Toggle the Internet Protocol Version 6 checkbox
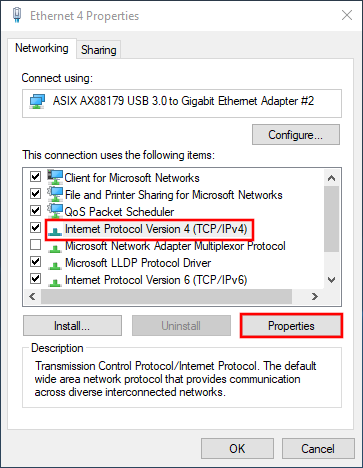This screenshot has height=468, width=363. click(35, 278)
